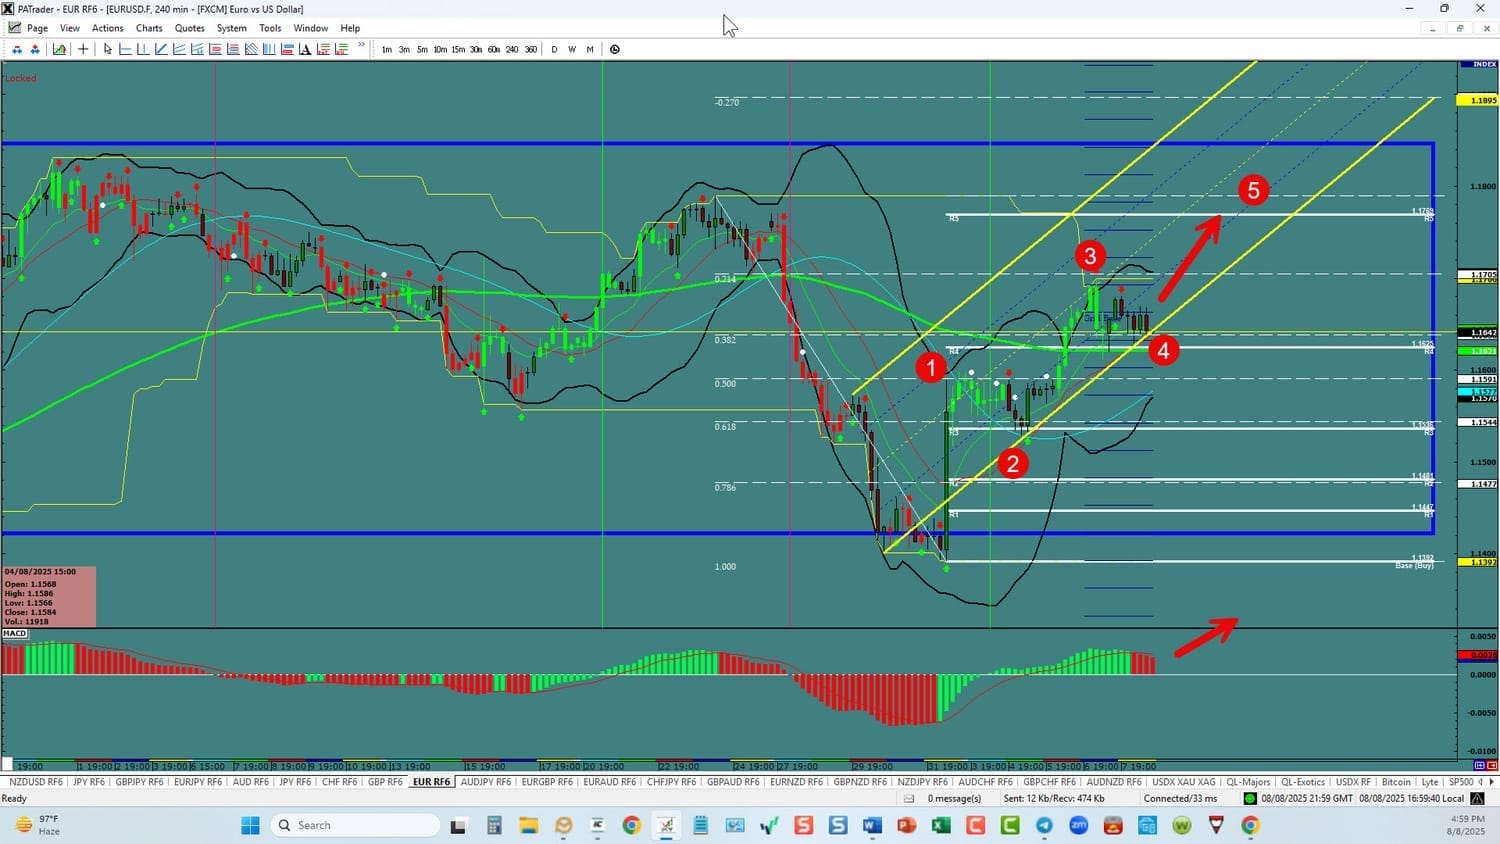Click the chart type icon in toolbar
This screenshot has height=844, width=1500.
click(x=60, y=49)
